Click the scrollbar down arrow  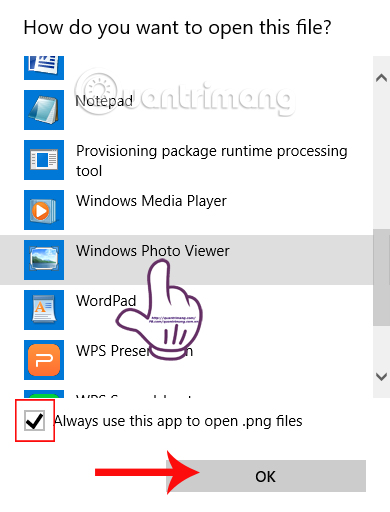tap(381, 377)
